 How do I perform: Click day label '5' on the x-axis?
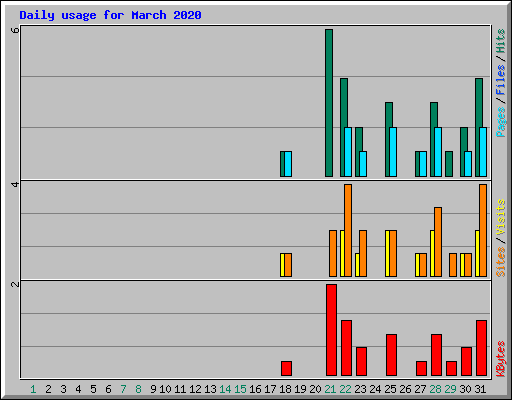tap(93, 389)
